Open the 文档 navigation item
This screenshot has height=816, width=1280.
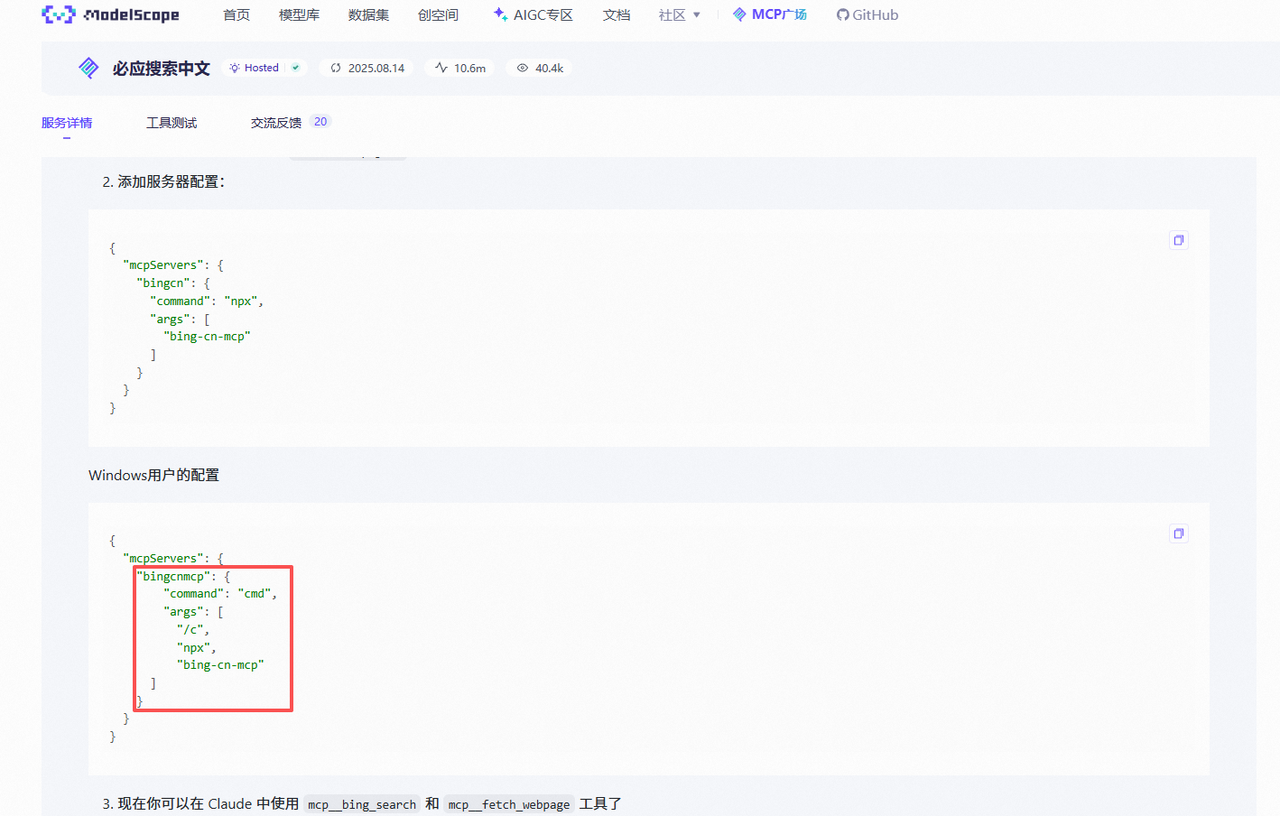616,15
